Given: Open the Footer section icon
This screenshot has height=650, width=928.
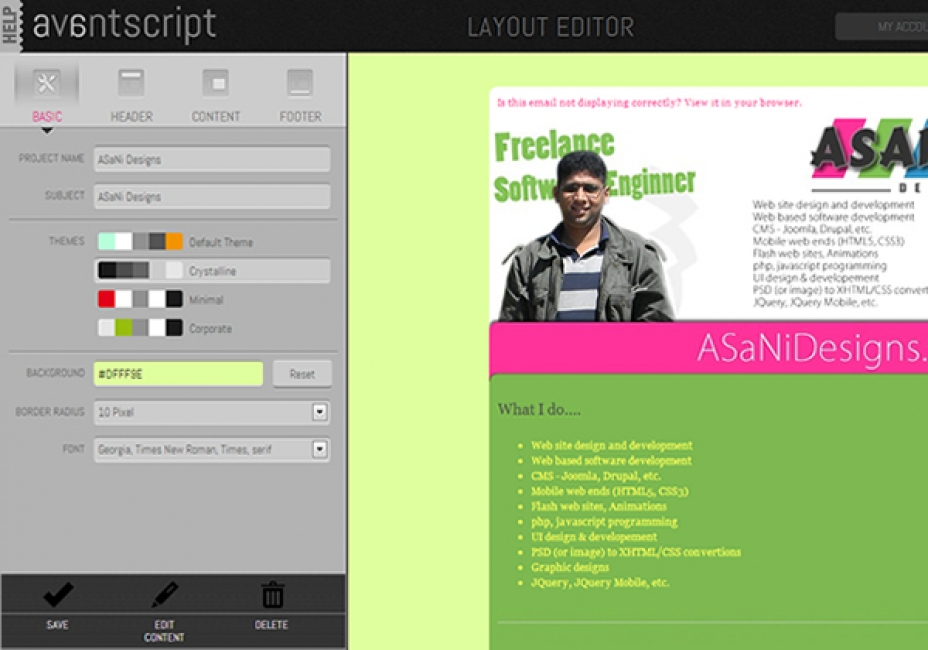Looking at the screenshot, I should click(x=300, y=83).
